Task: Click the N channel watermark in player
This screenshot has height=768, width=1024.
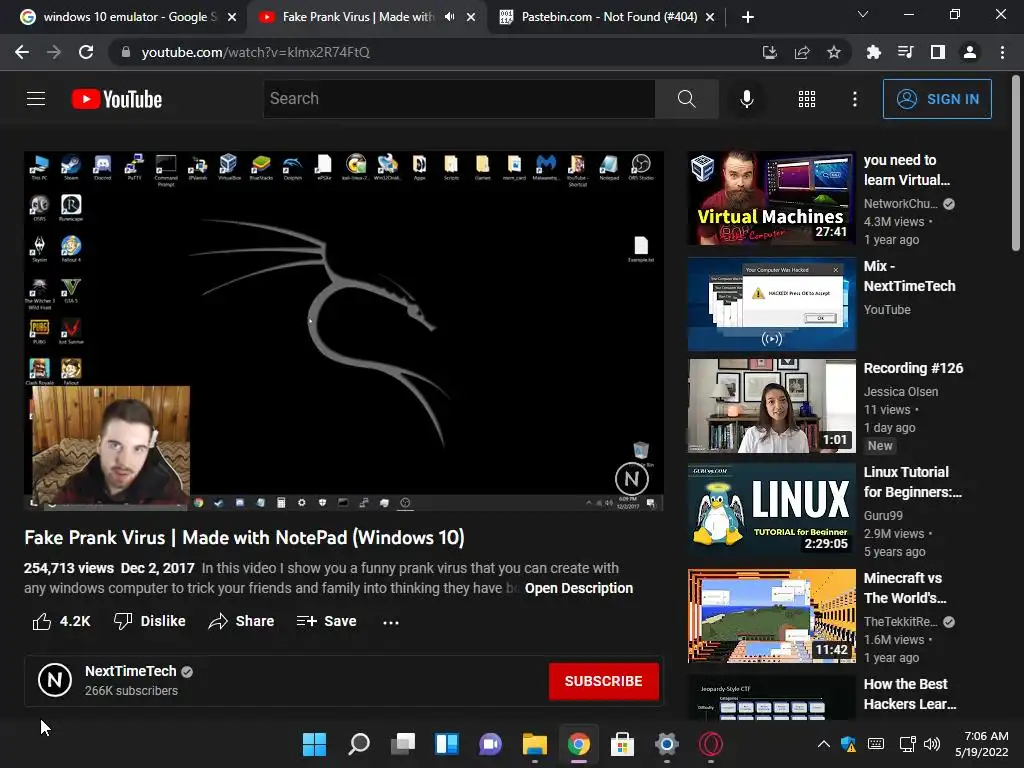Action: click(631, 479)
